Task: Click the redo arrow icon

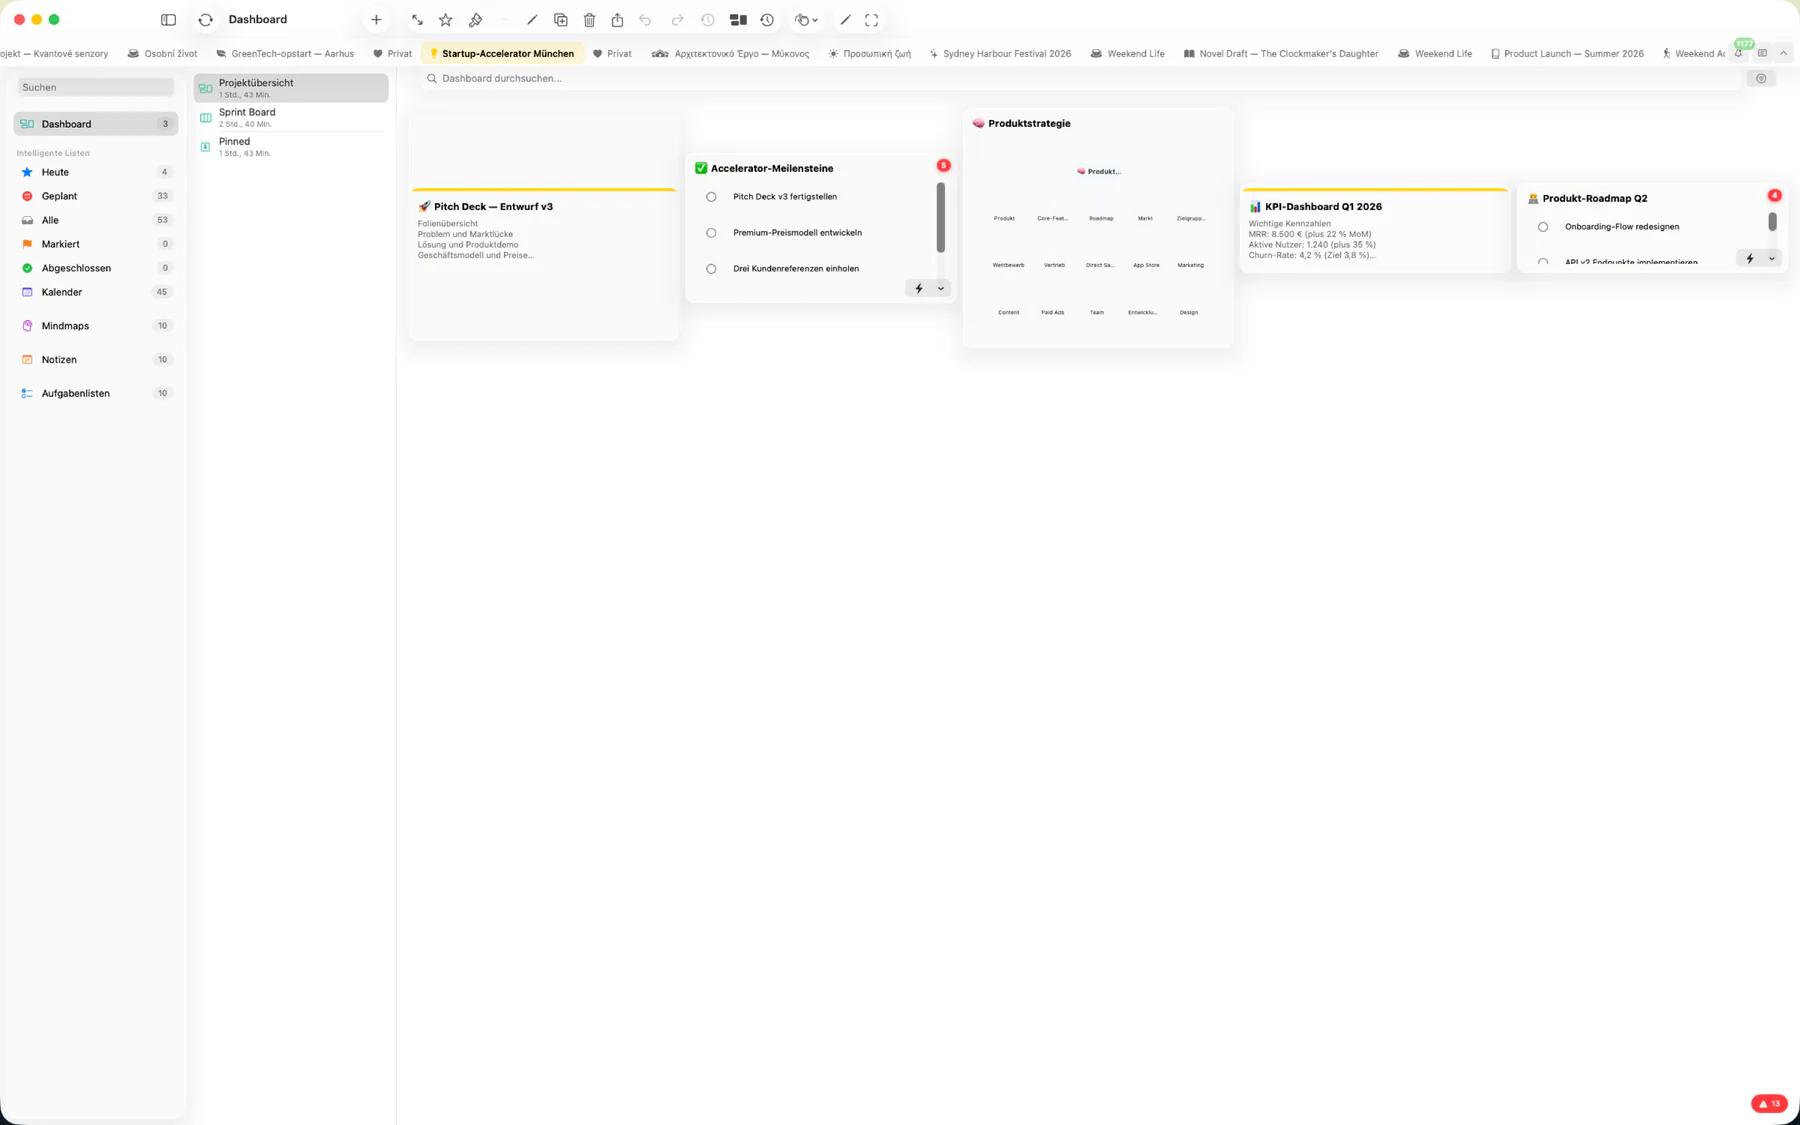Action: click(677, 20)
